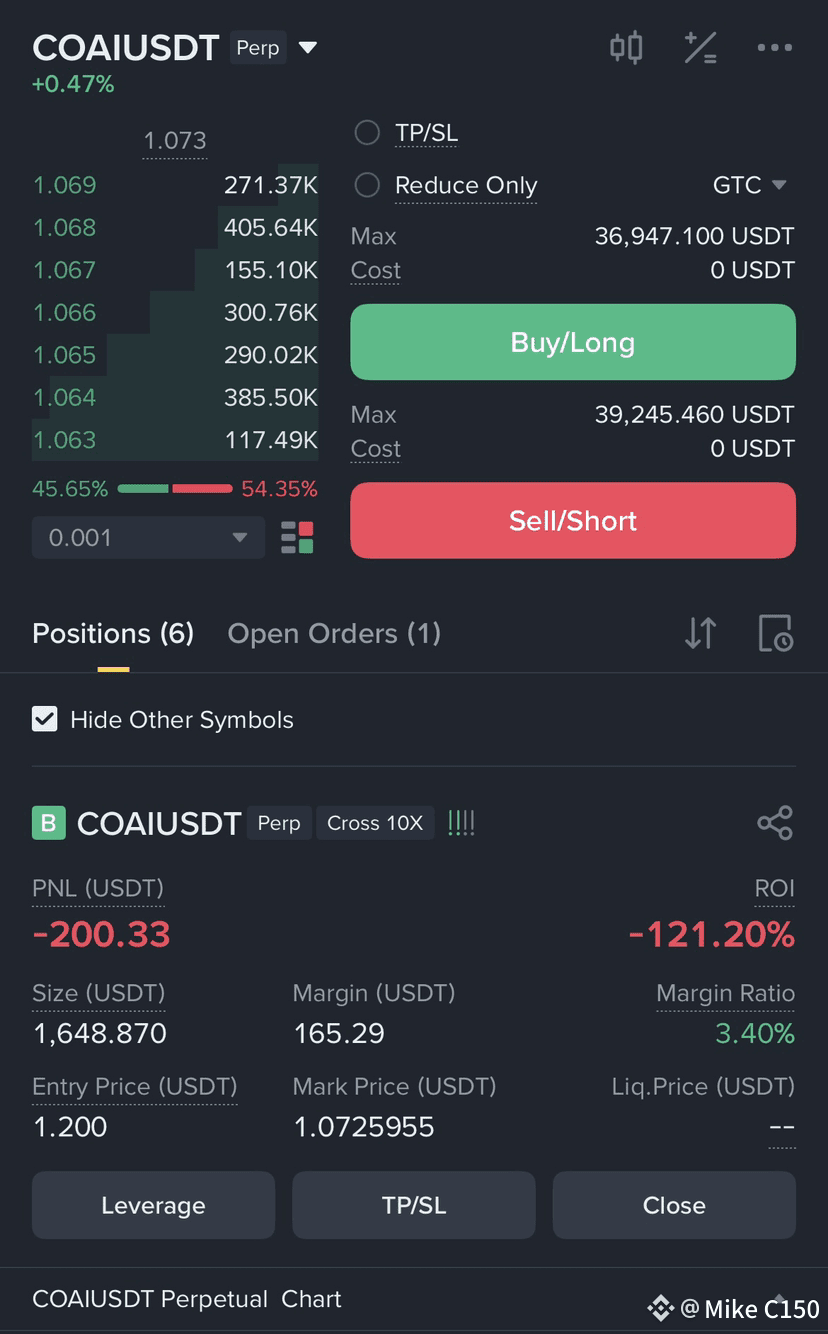
Task: Enable the TP/SL radio option
Action: click(367, 132)
